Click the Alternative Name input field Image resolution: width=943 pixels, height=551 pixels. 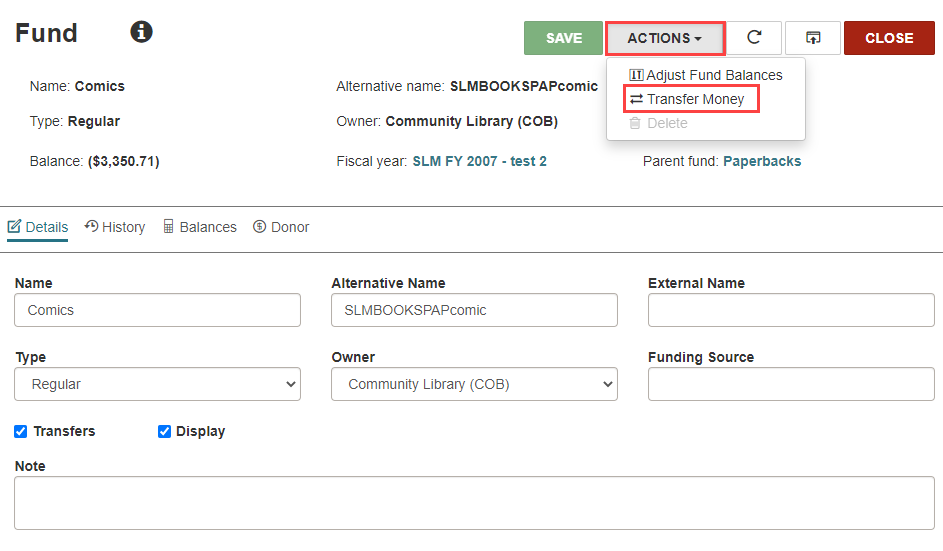point(475,310)
